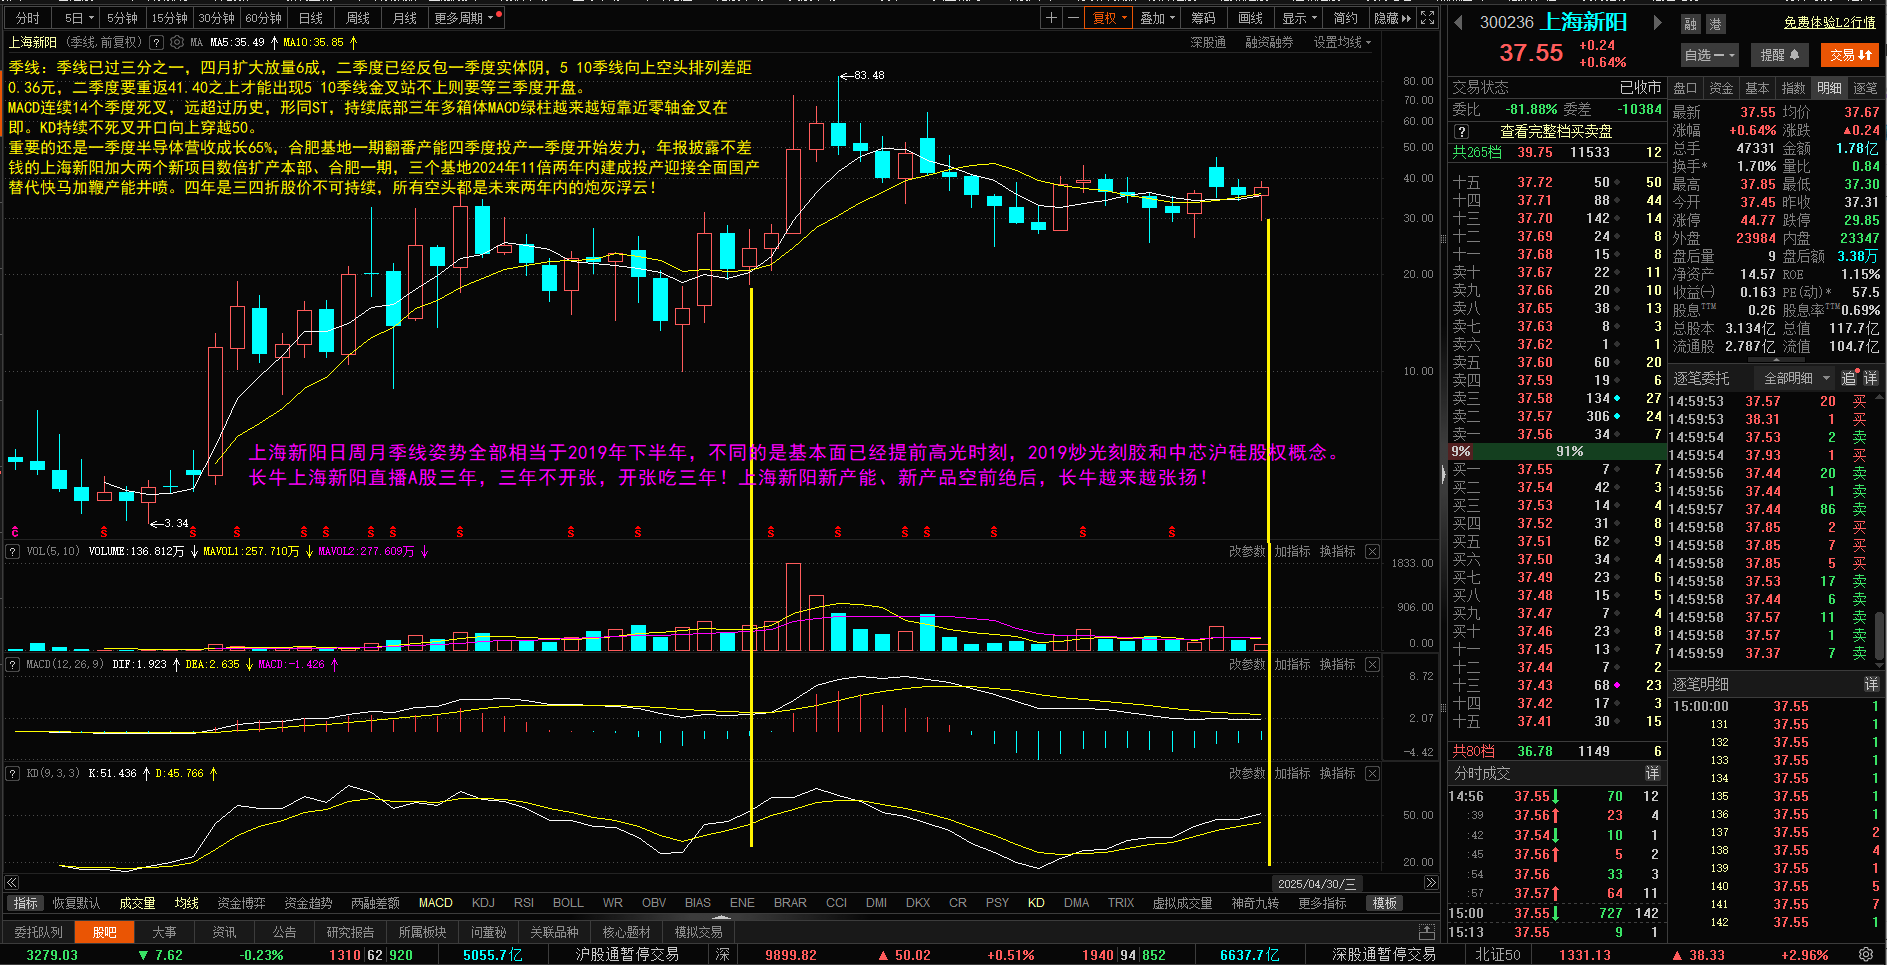Open 详 details for 逐笔委托
This screenshot has height=965, width=1887.
click(x=1870, y=379)
